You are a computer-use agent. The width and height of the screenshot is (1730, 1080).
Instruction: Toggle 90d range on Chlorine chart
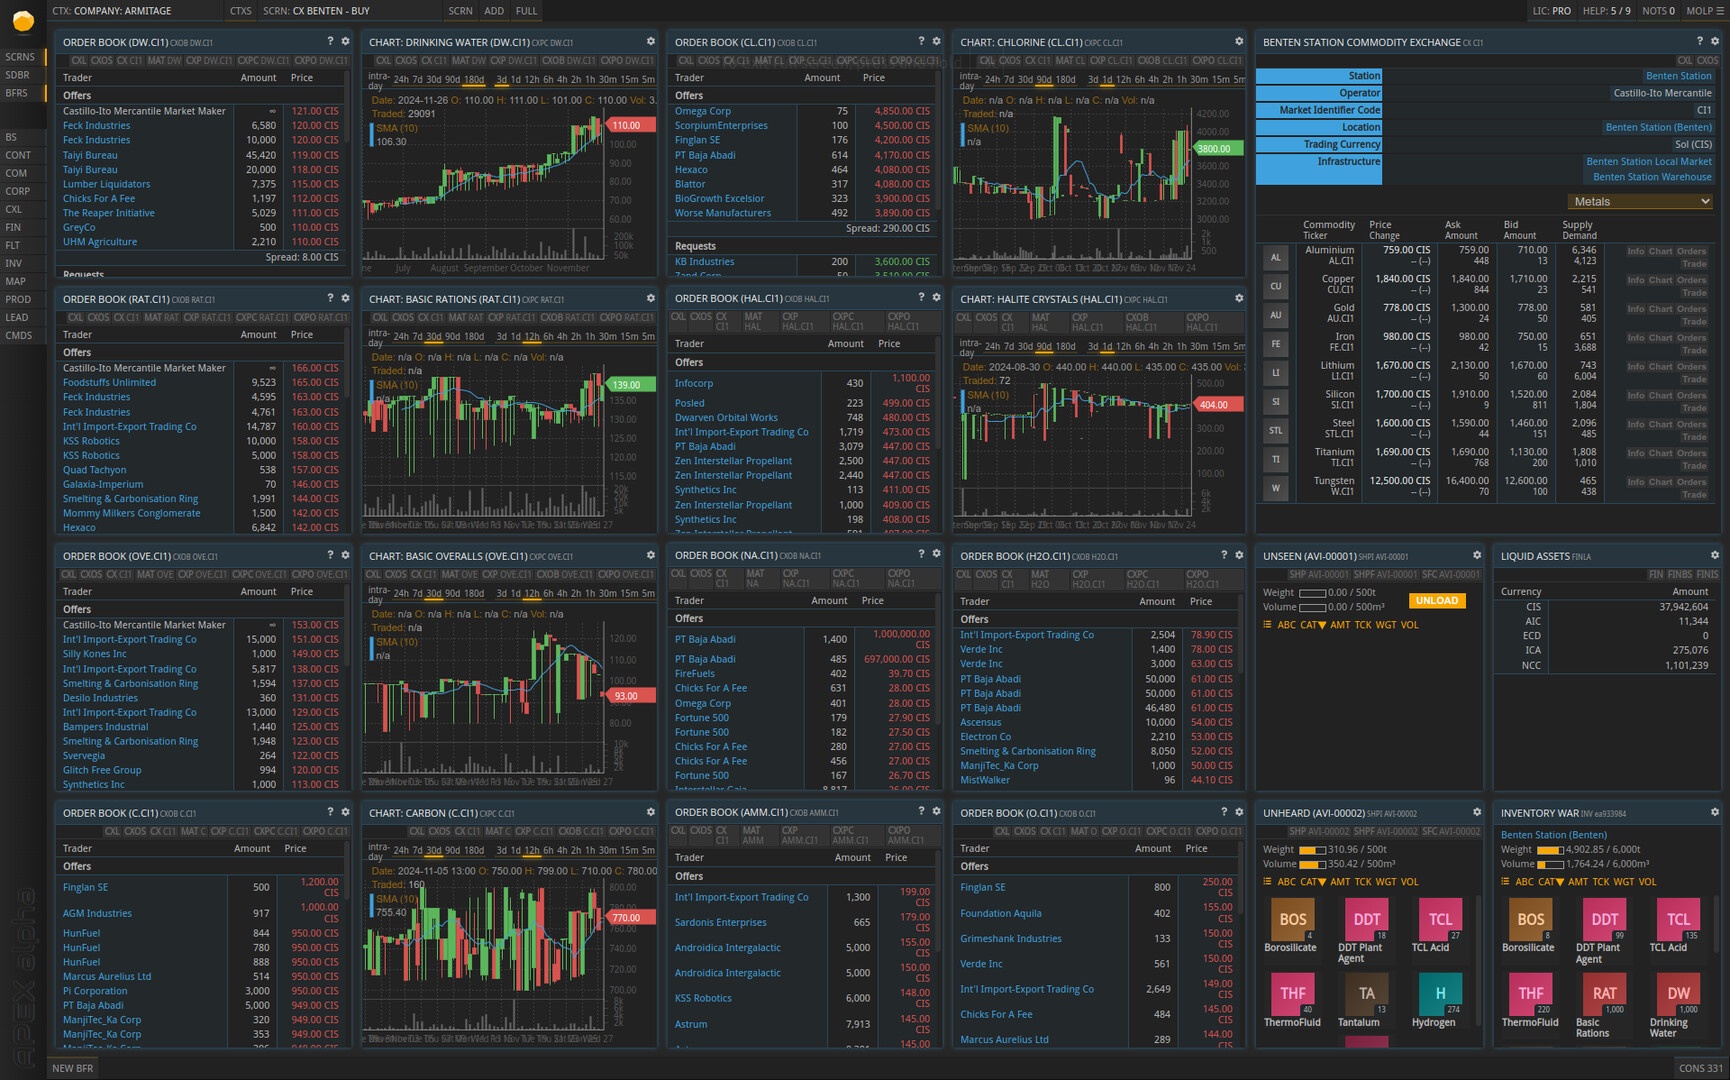click(x=1043, y=80)
